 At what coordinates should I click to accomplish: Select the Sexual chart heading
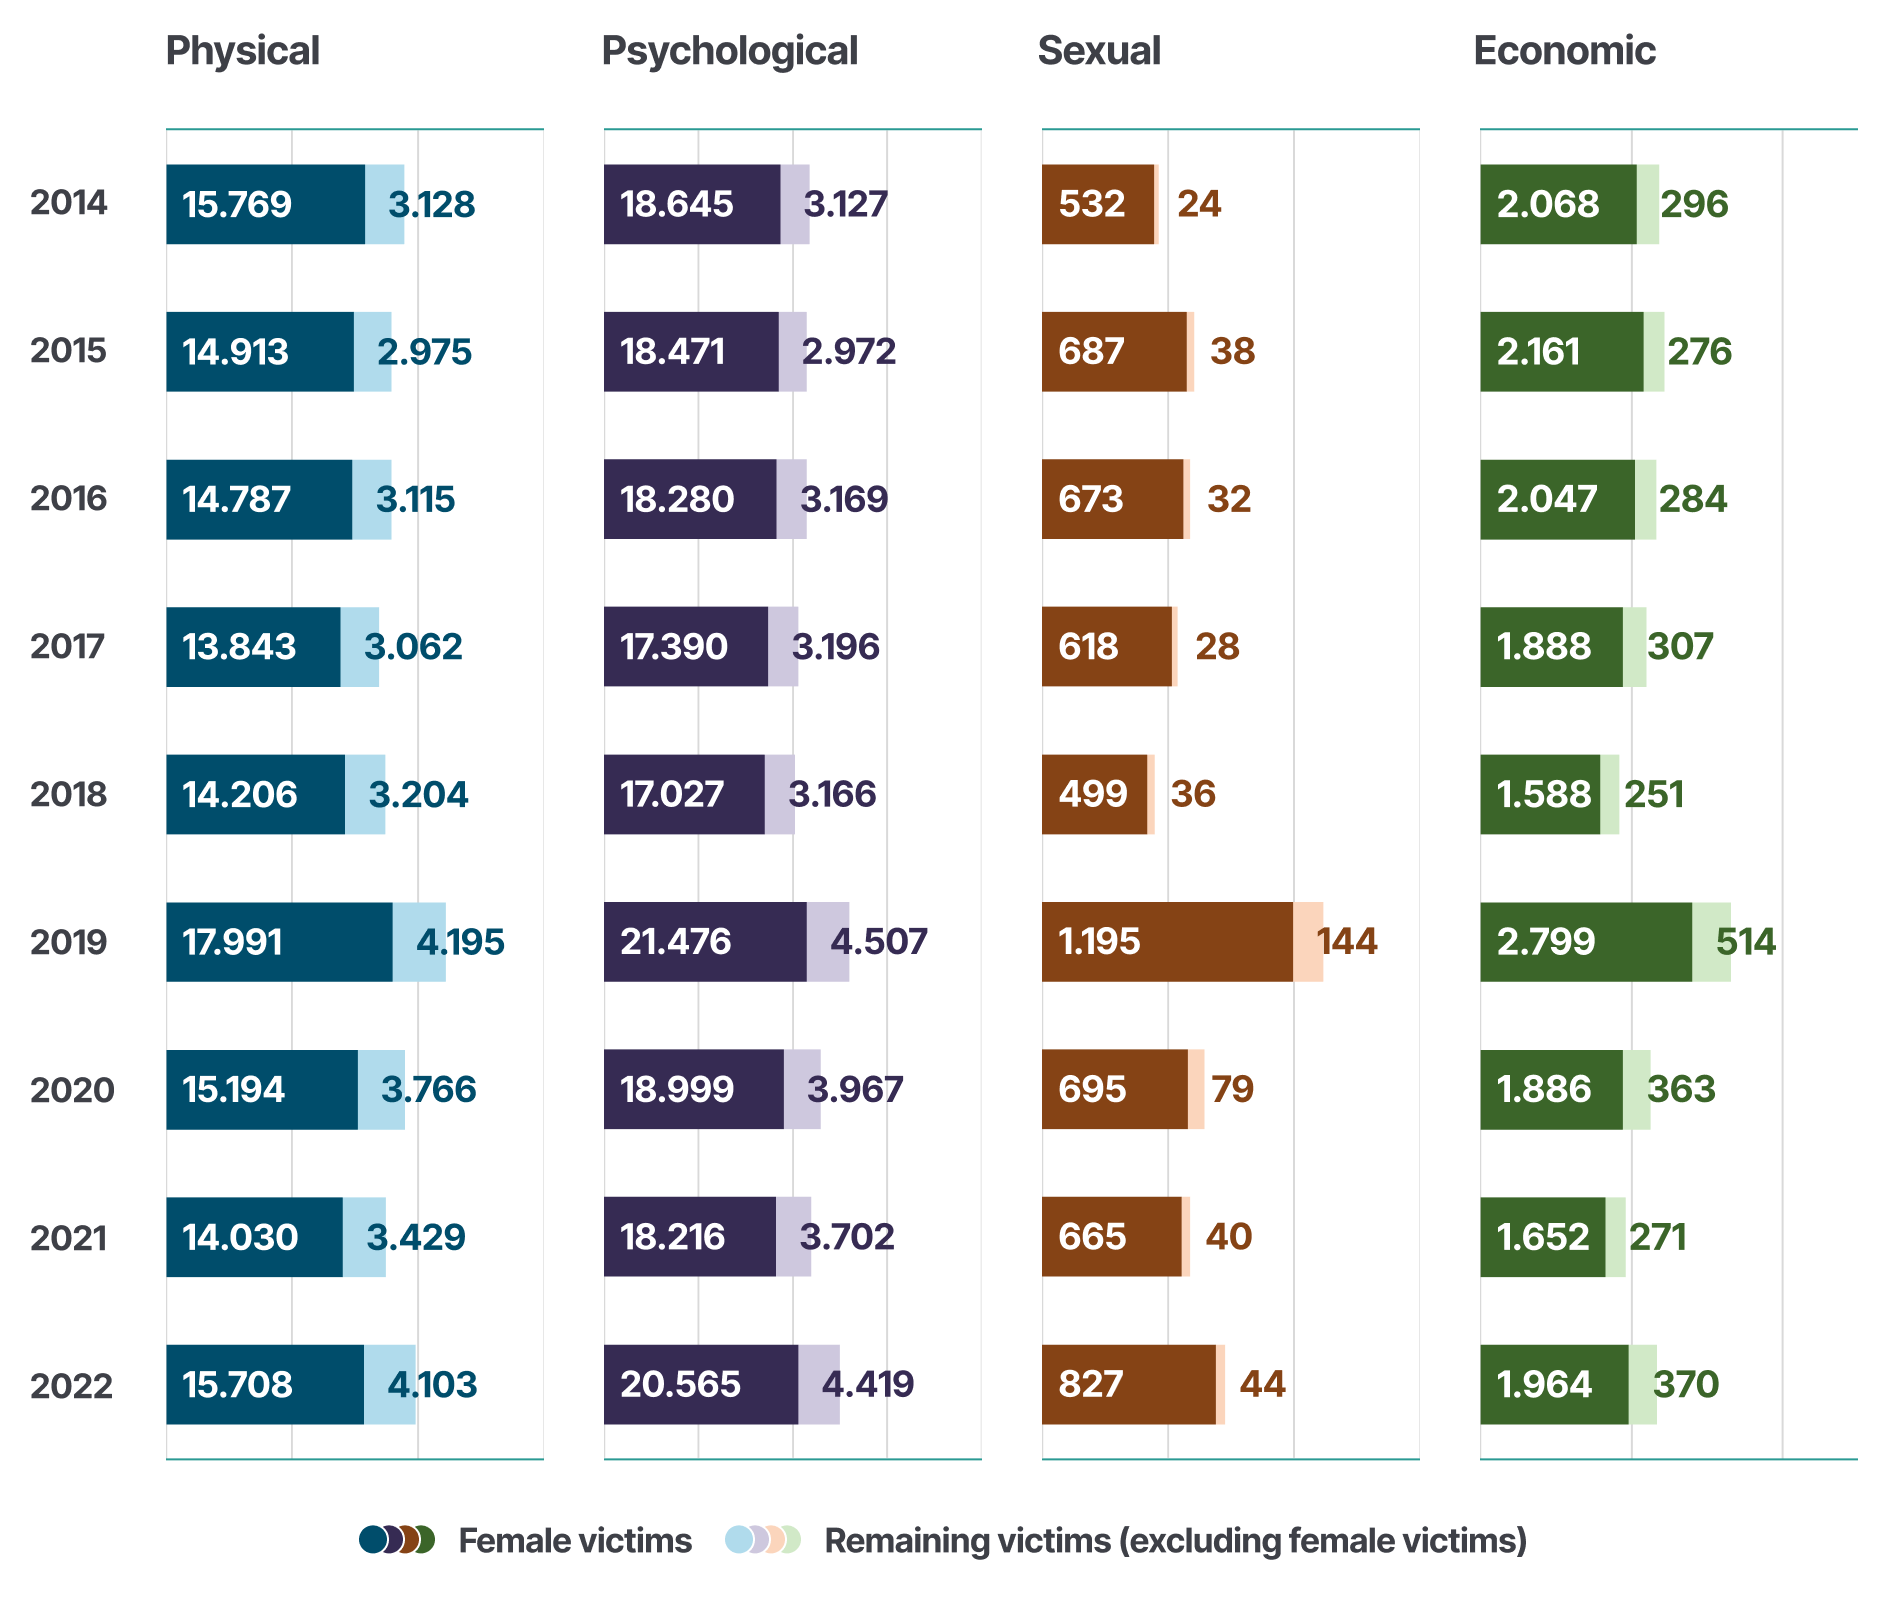(1099, 51)
